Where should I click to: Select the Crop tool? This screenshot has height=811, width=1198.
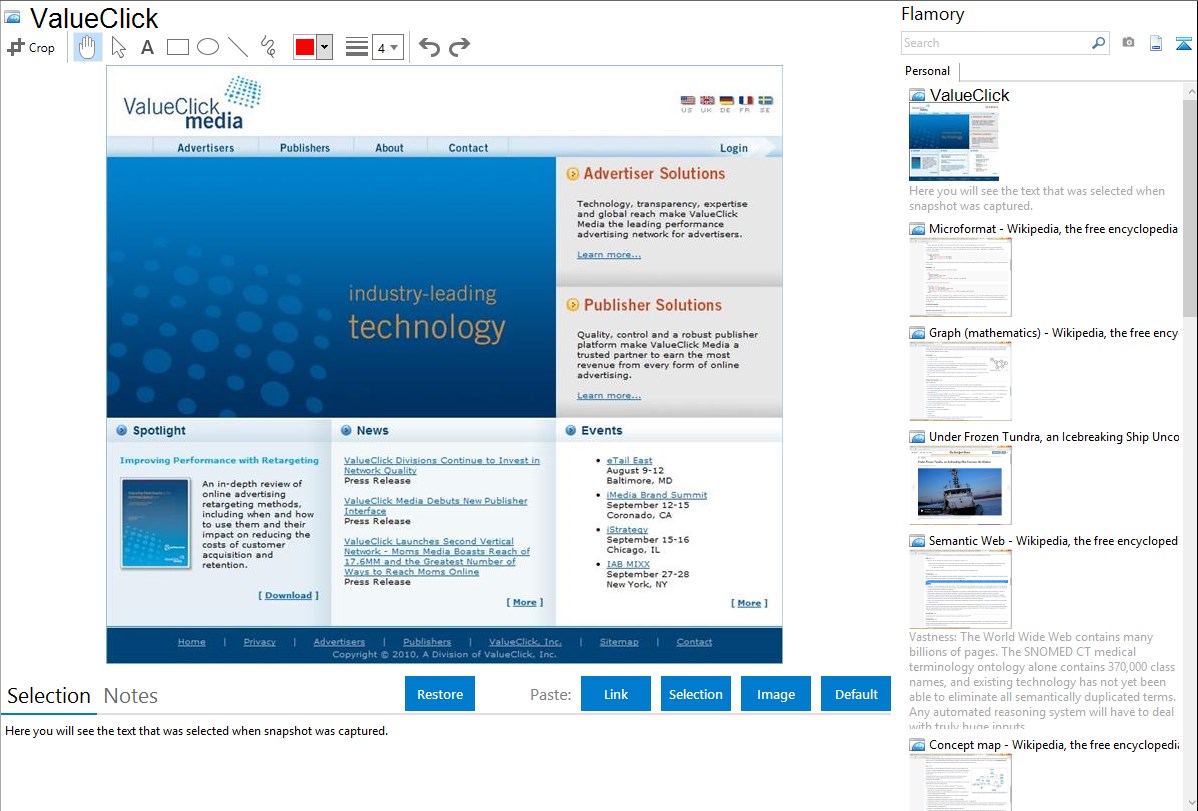31,47
